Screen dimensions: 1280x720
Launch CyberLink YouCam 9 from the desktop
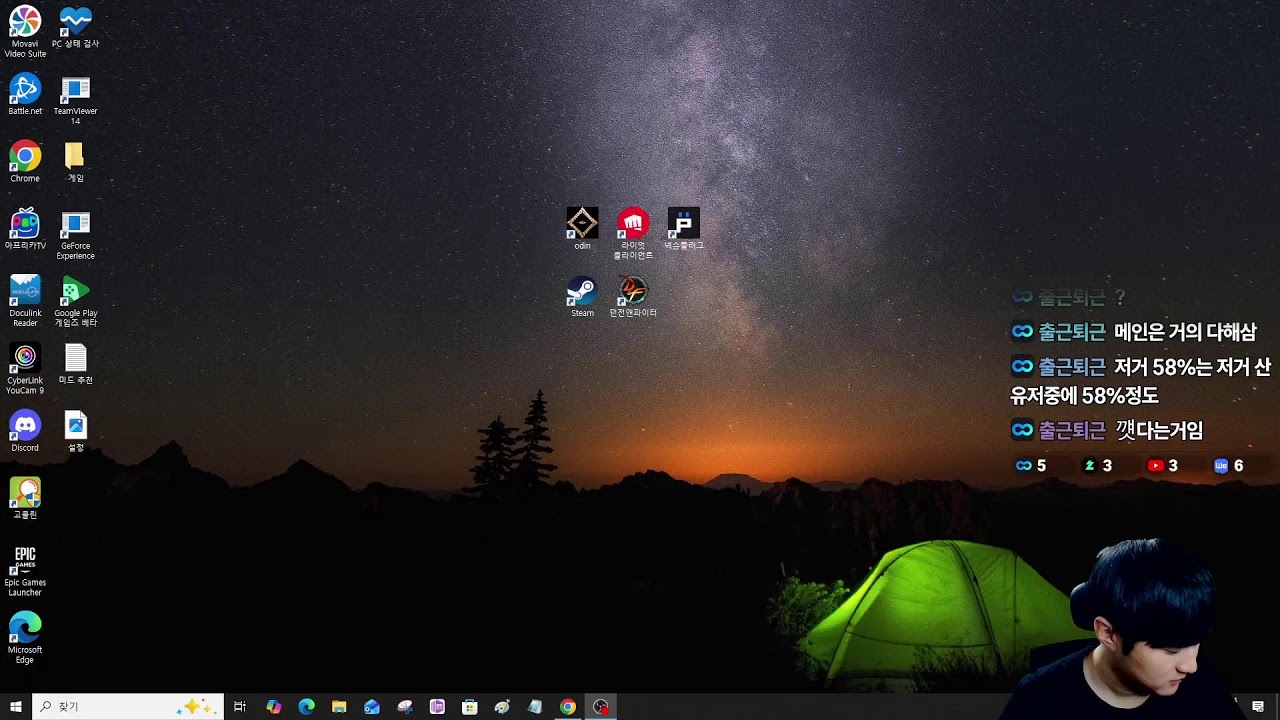25,369
